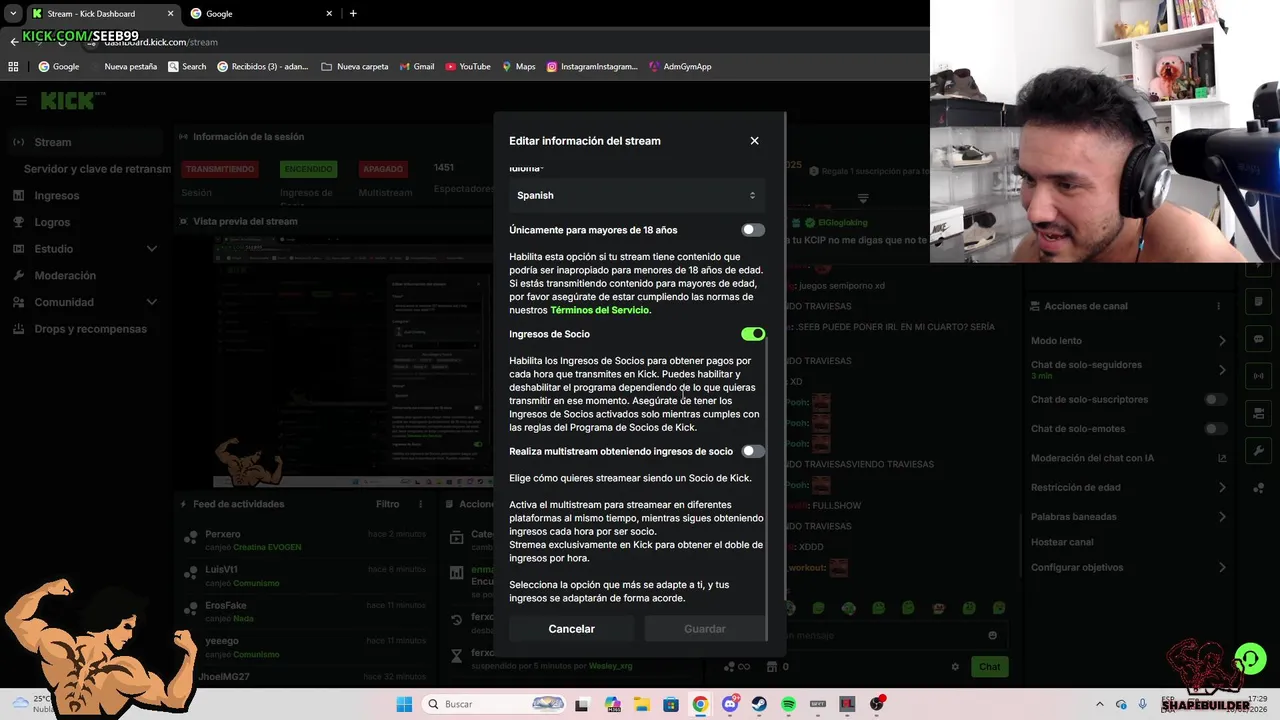Open the YouTube bookmark
1280x720 pixels.
[468, 67]
